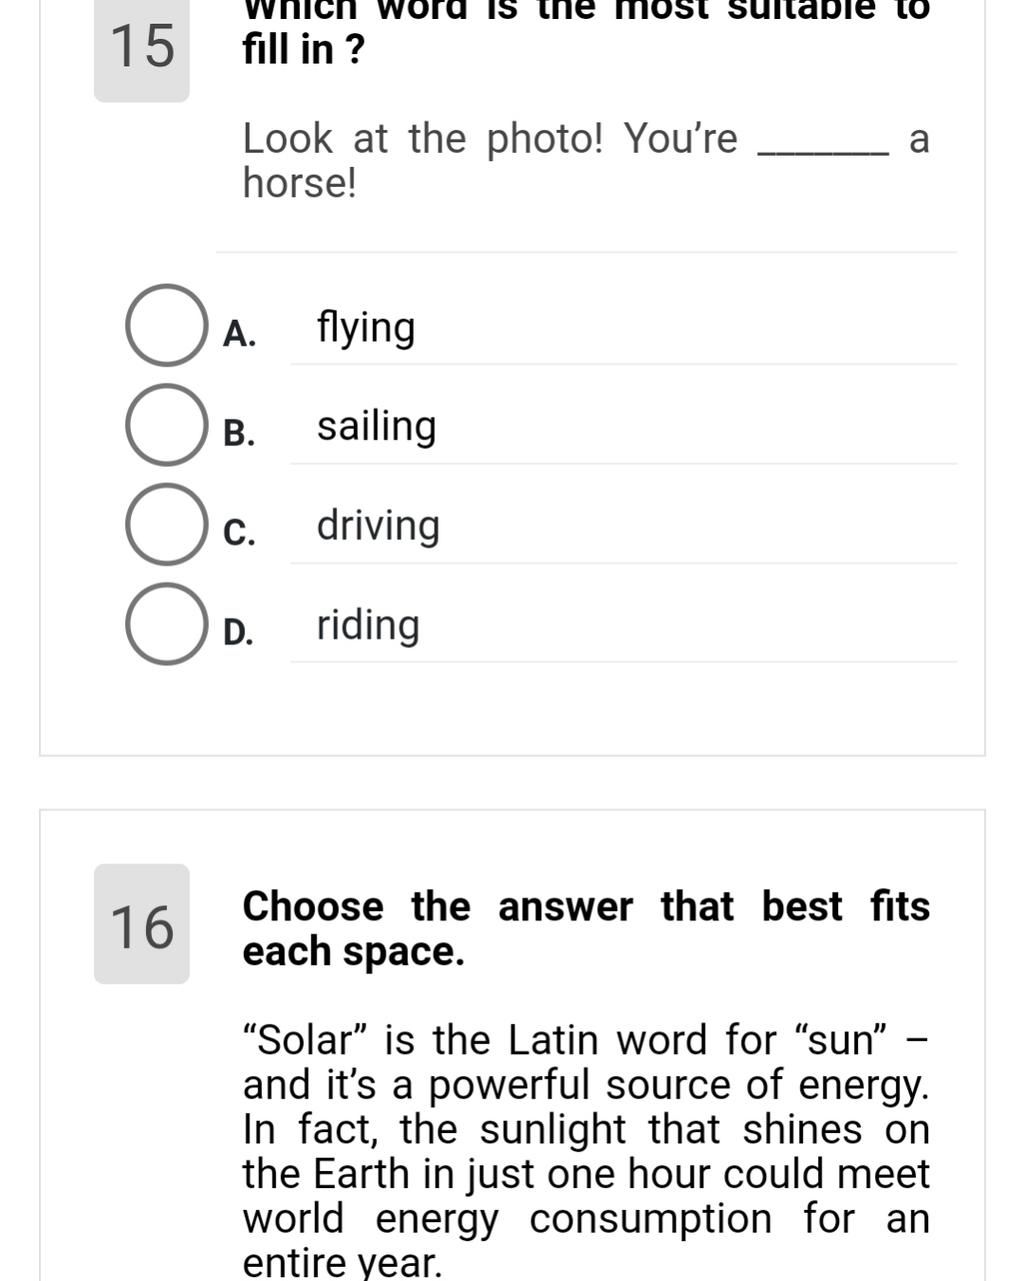Click the bold 'B.' option letter
1024x1281 pixels.
click(x=239, y=433)
